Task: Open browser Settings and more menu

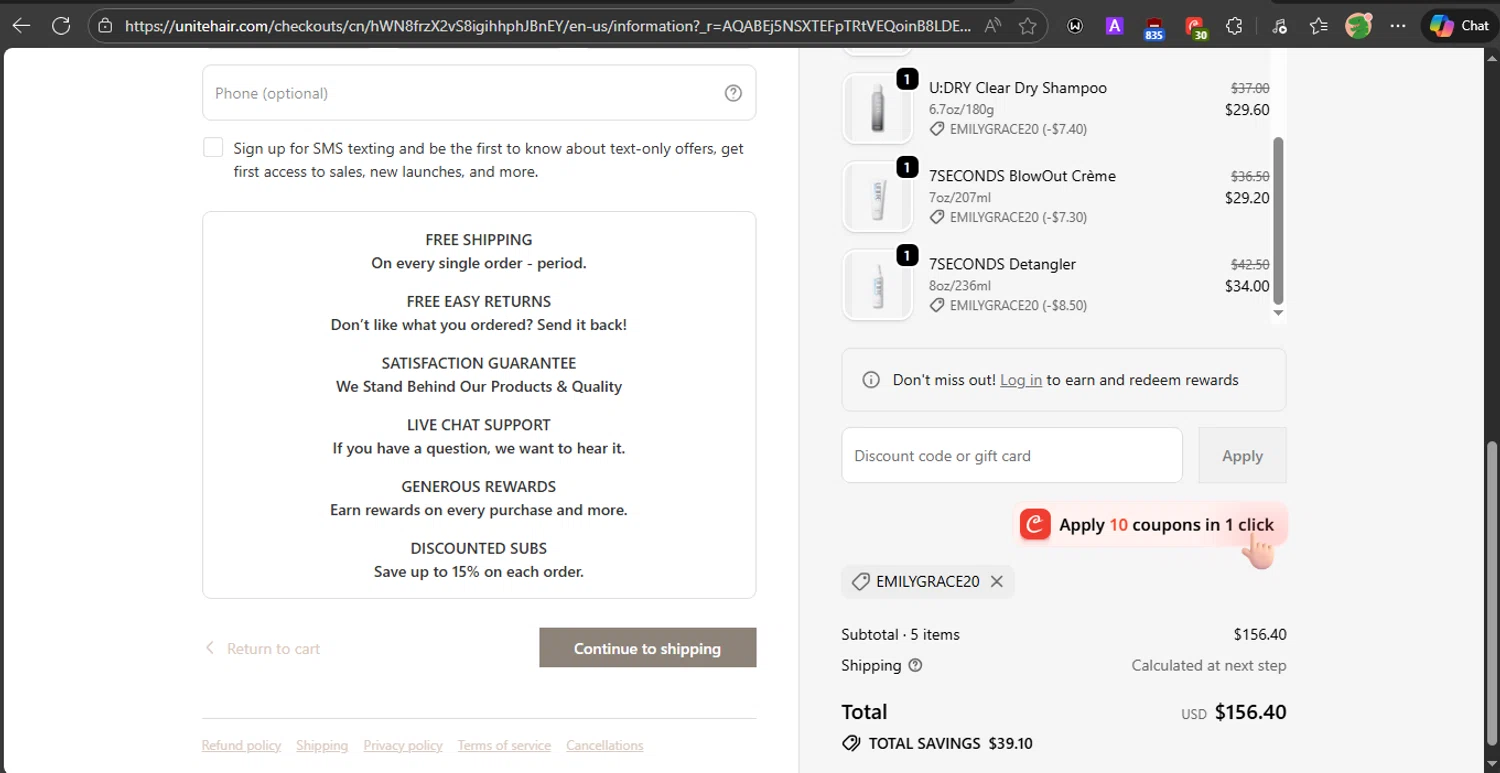Action: [1398, 26]
